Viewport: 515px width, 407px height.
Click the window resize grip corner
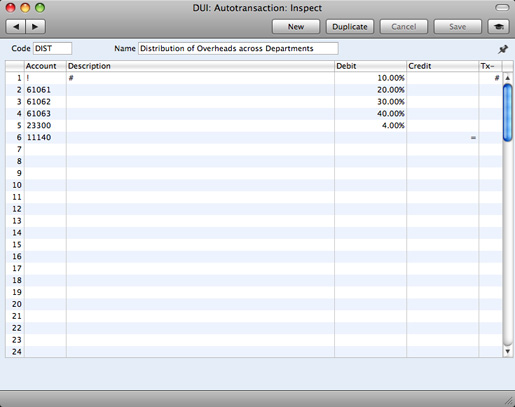509,401
